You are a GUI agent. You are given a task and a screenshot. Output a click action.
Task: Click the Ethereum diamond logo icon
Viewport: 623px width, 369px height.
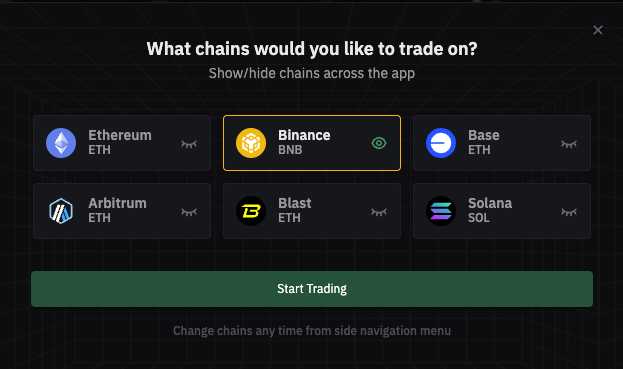click(61, 143)
